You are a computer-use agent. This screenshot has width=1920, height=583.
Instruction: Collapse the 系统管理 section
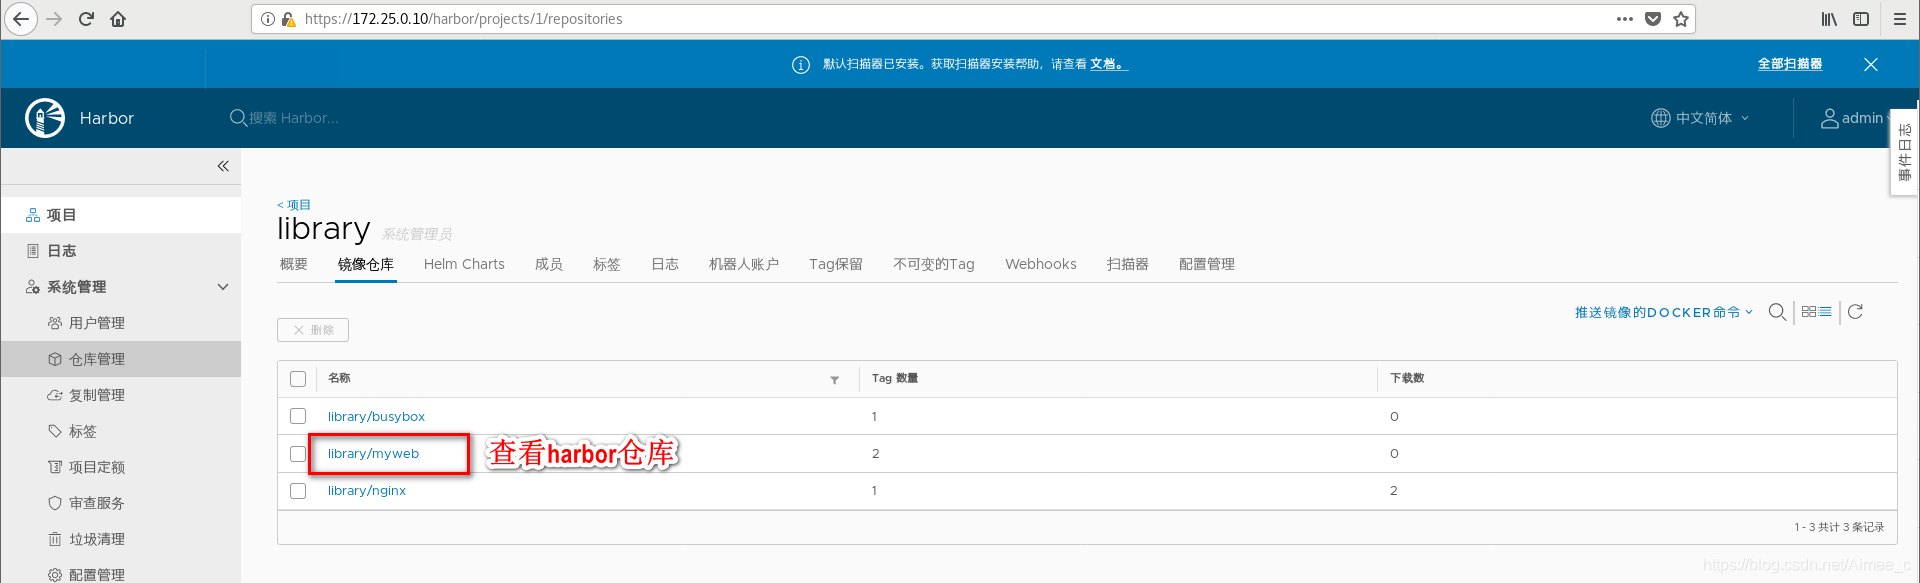click(x=223, y=287)
